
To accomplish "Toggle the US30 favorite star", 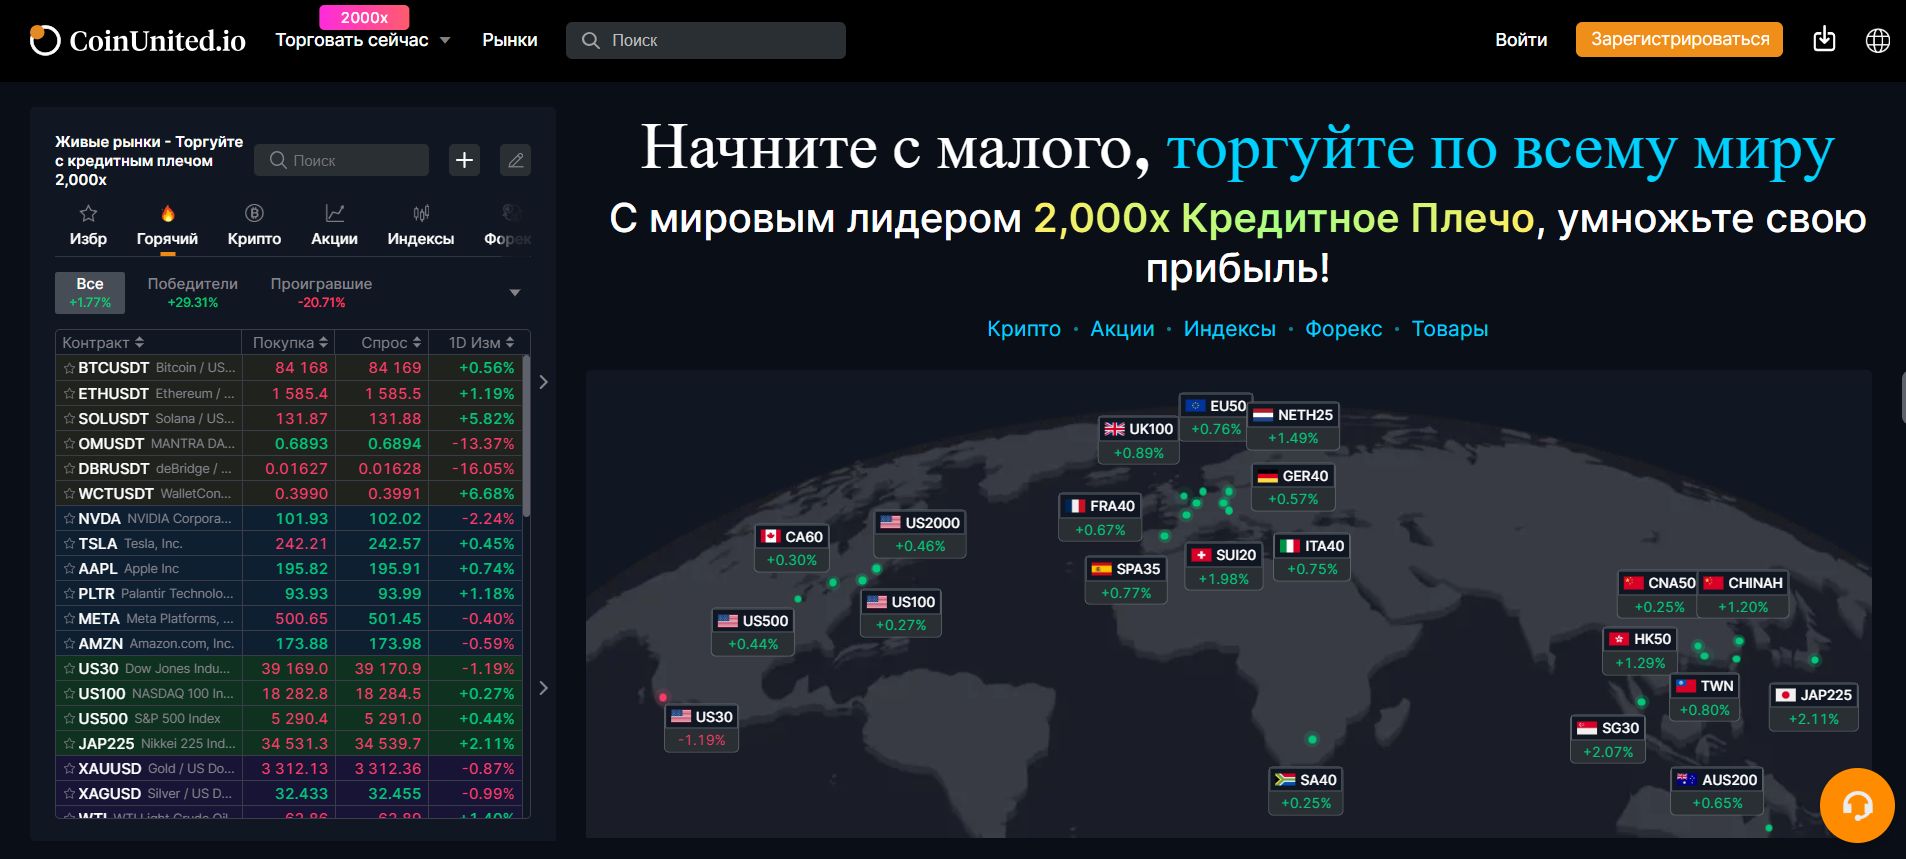I will tap(69, 669).
